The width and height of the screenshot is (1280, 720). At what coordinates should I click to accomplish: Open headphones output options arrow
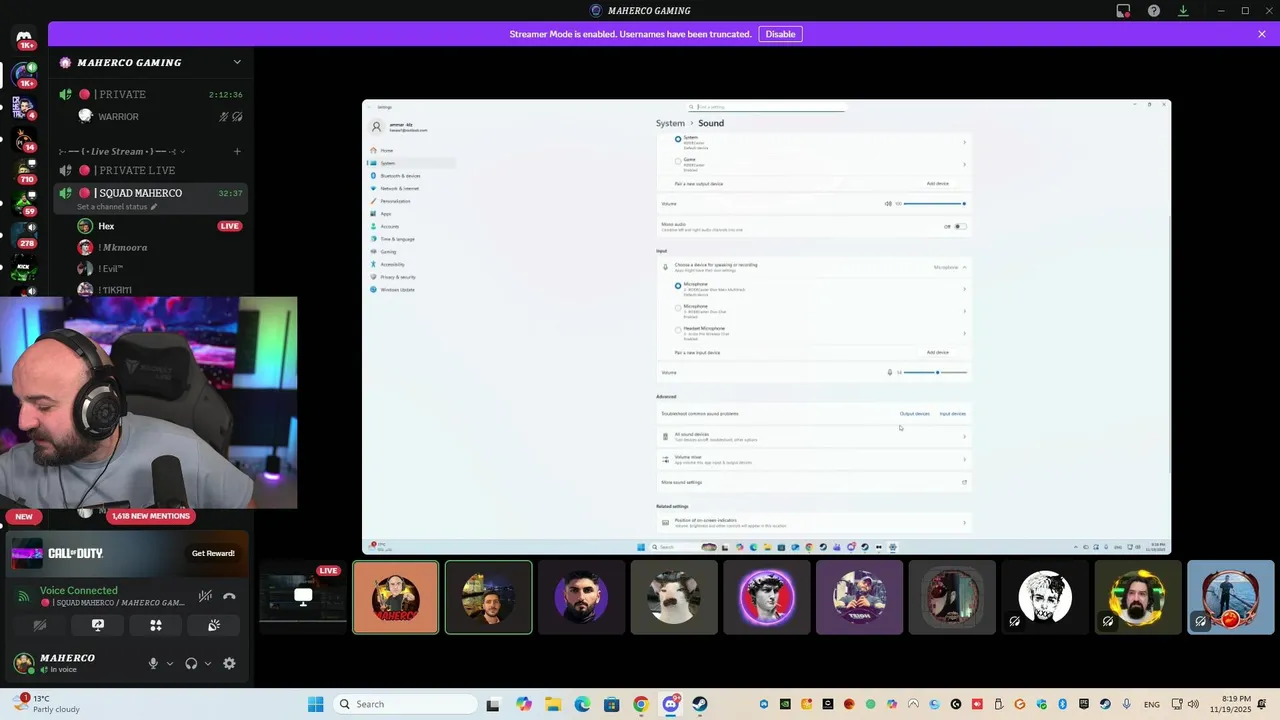tap(208, 663)
